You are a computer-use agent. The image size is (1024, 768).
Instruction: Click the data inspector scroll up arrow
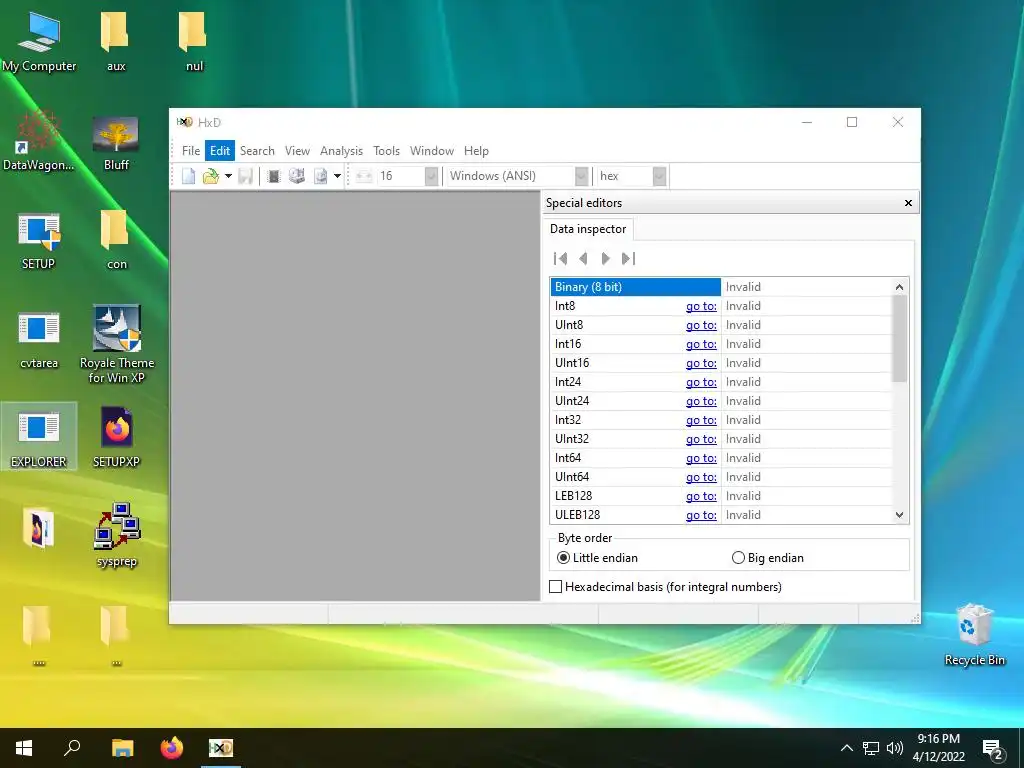point(899,287)
